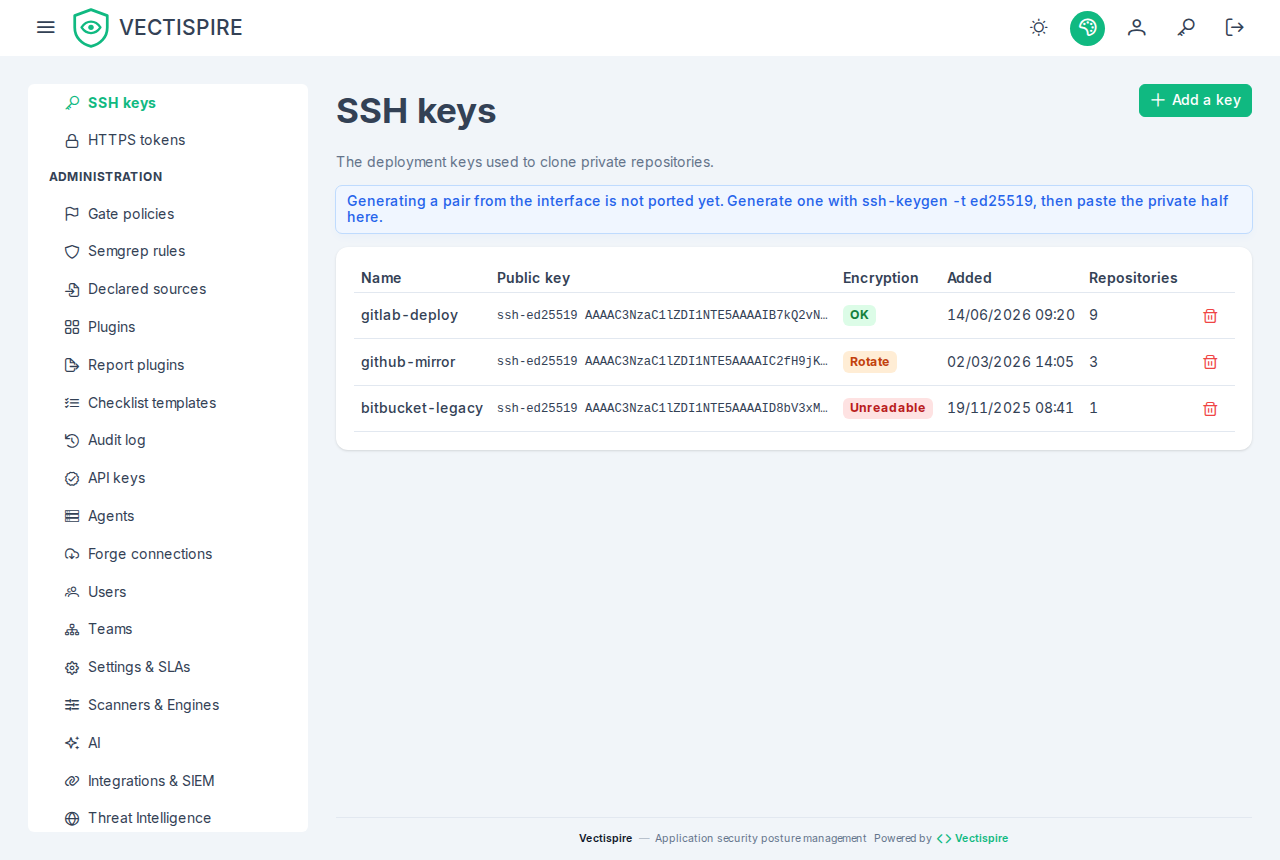This screenshot has height=860, width=1280.
Task: Click the Settings & SLAs gear icon
Action: [x=72, y=667]
